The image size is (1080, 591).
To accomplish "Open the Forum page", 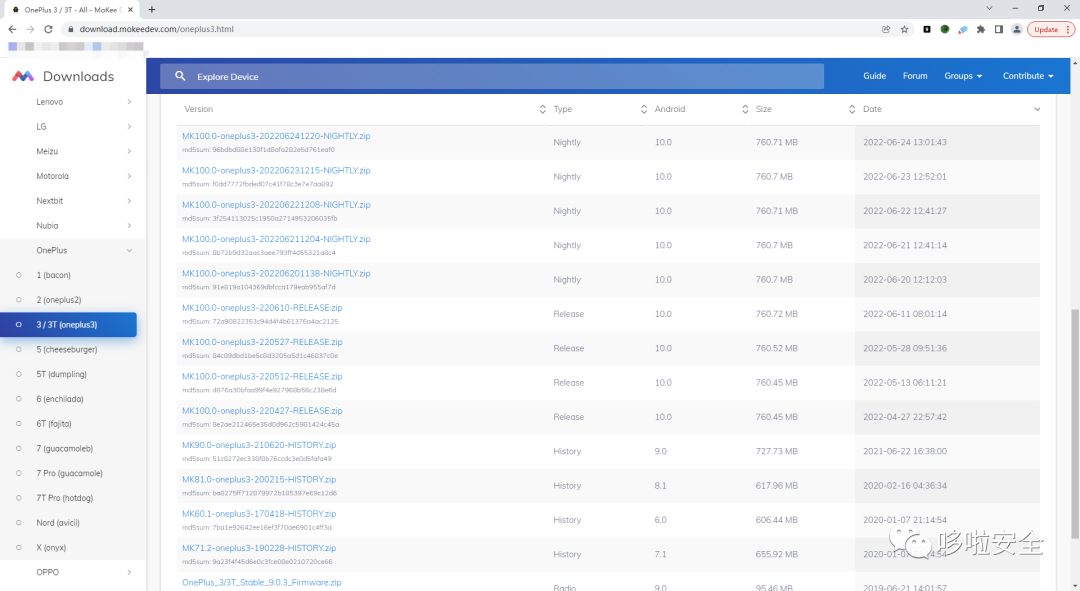I will coord(915,76).
